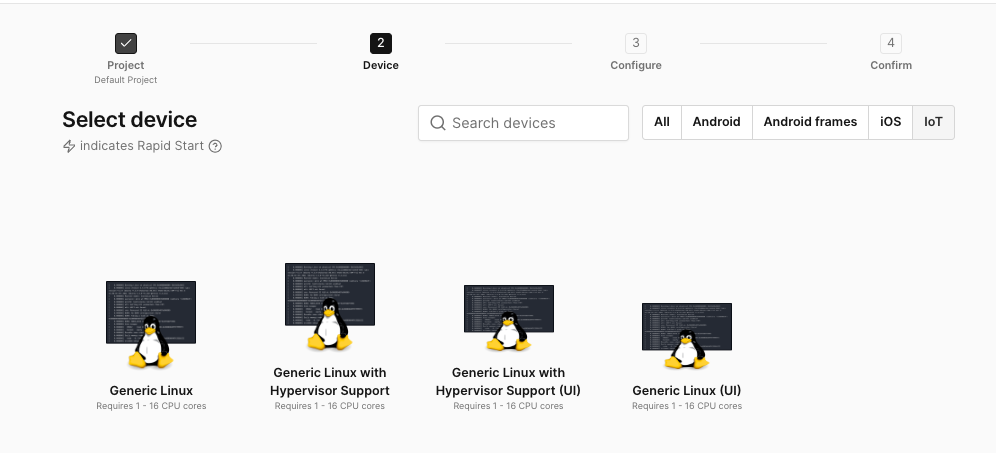Click CPU cores text under Generic Linux (UI)
996x453 pixels.
tap(687, 406)
